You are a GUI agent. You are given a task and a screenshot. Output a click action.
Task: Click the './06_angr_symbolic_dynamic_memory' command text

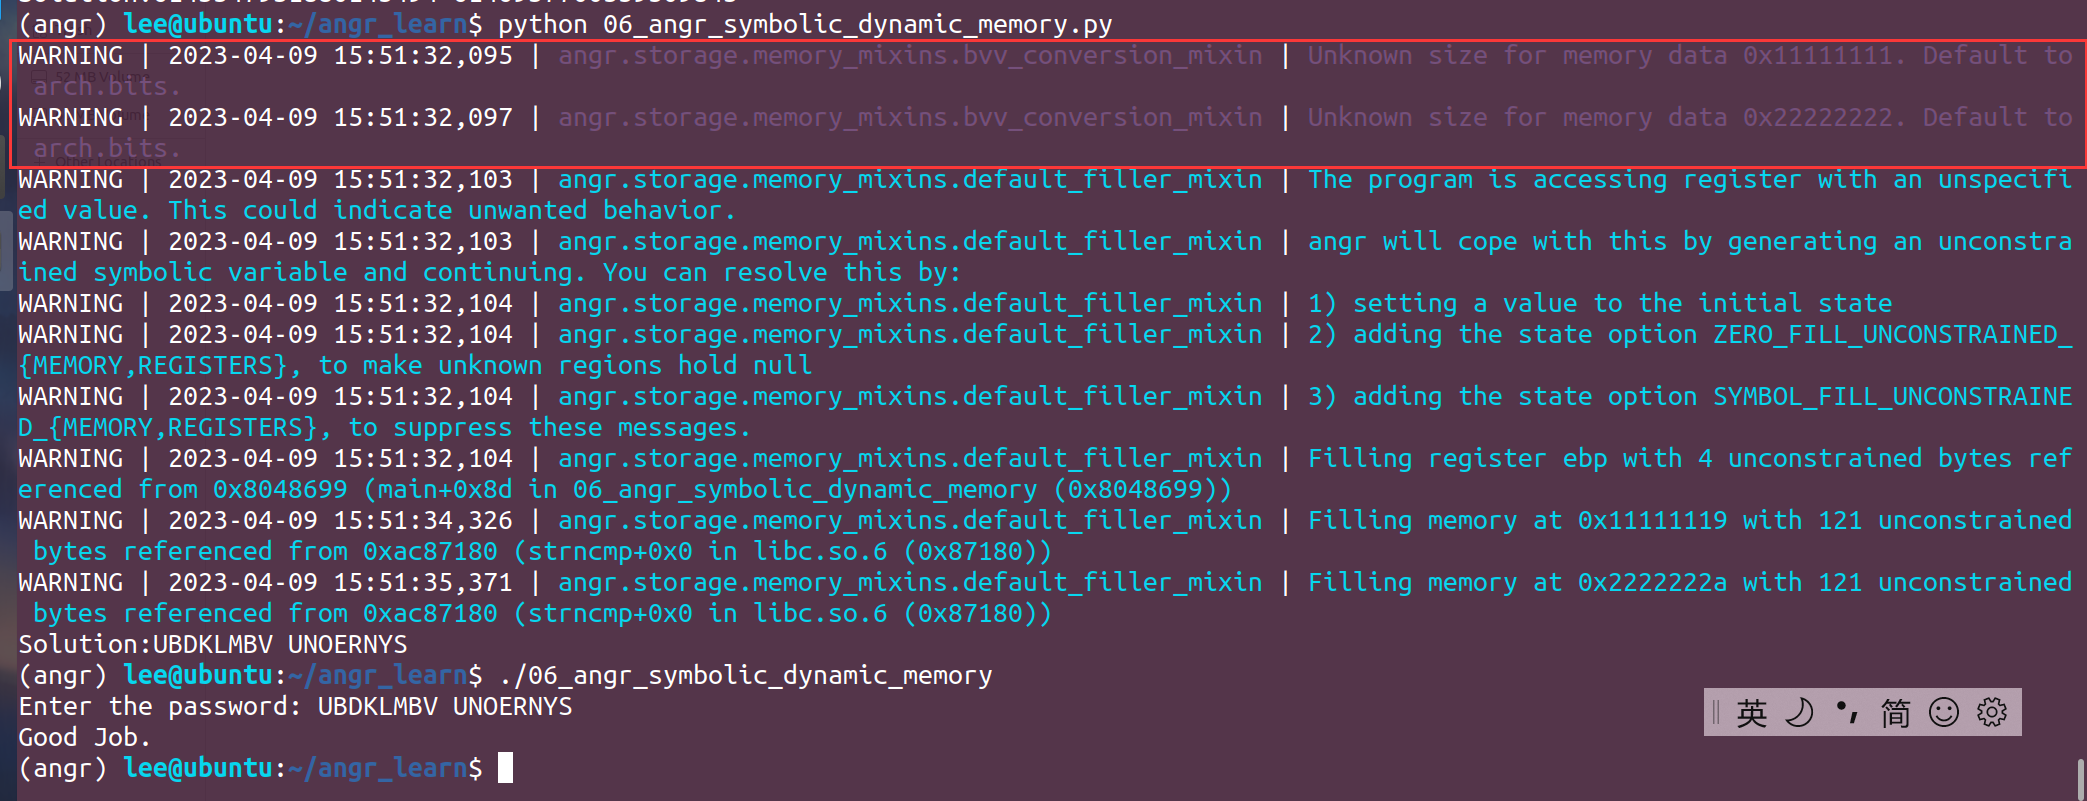pos(745,675)
